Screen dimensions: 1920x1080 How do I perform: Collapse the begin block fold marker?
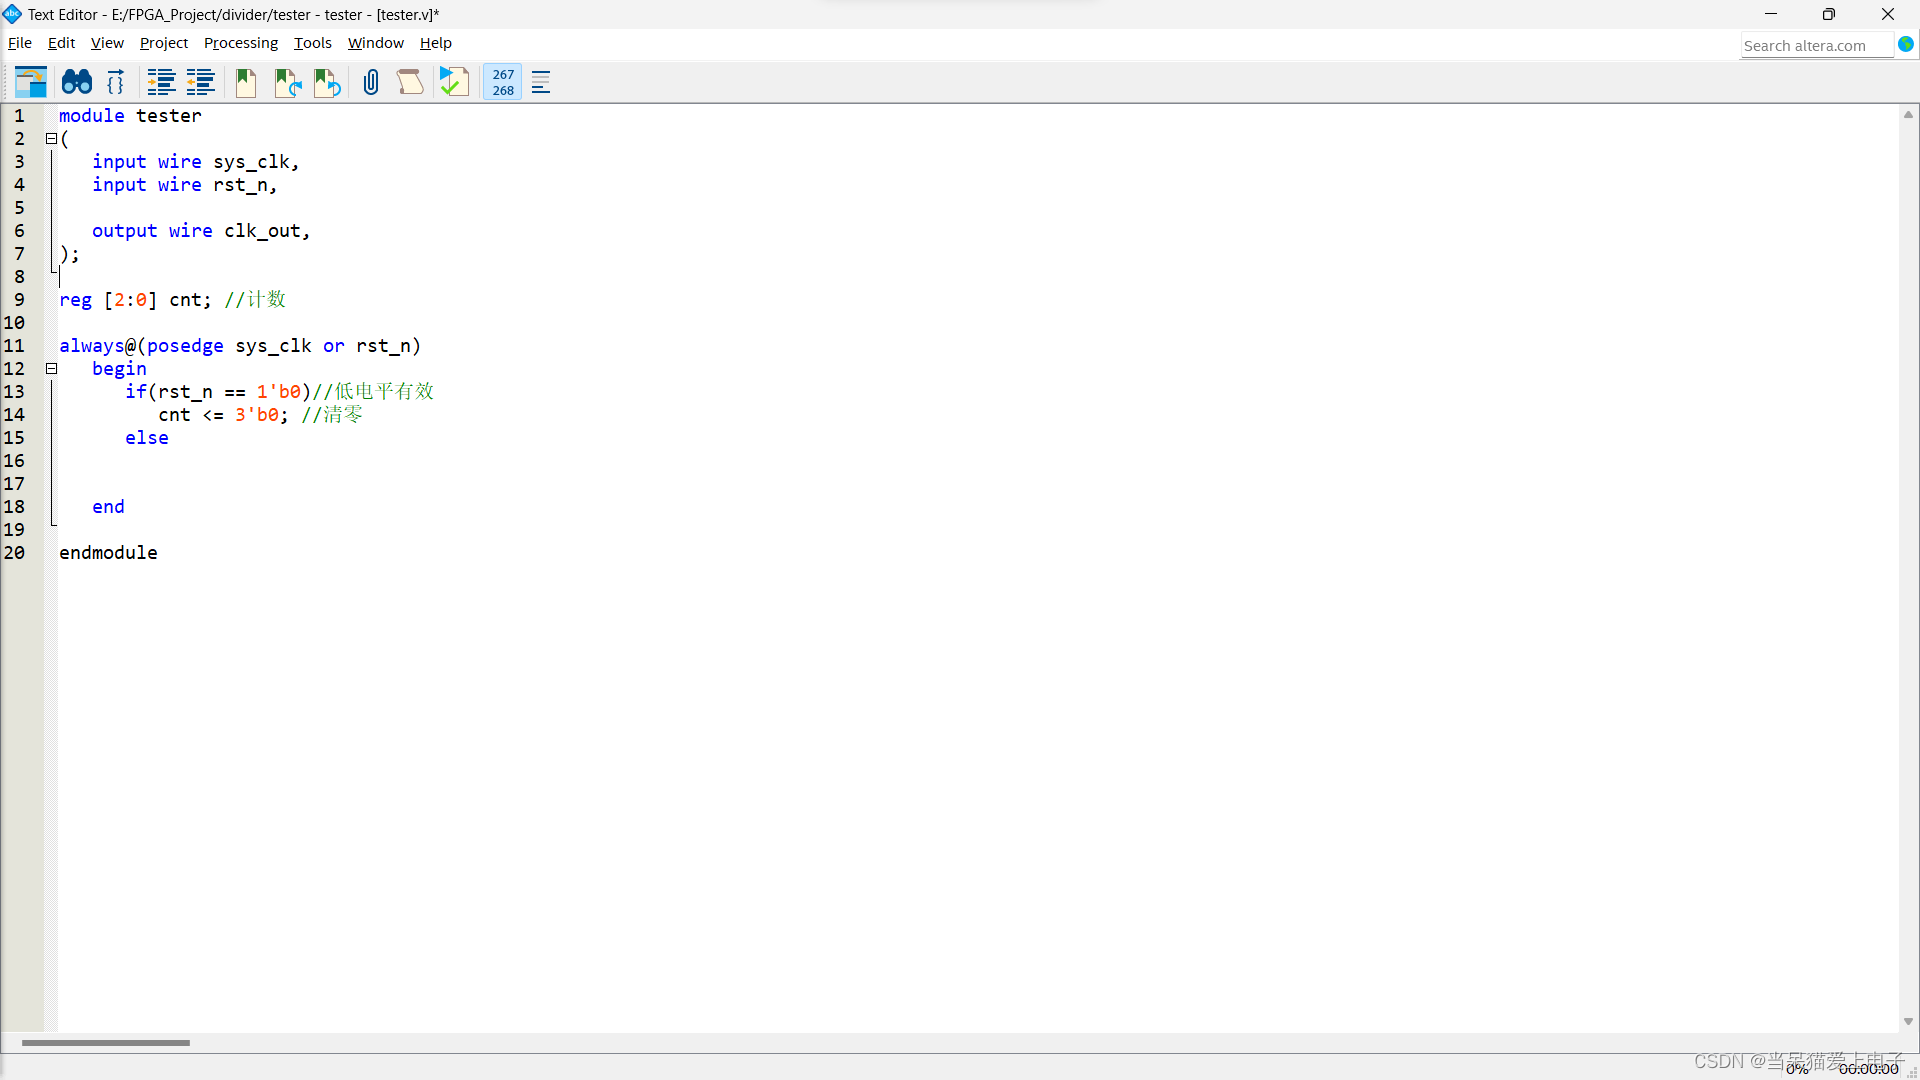coord(51,369)
